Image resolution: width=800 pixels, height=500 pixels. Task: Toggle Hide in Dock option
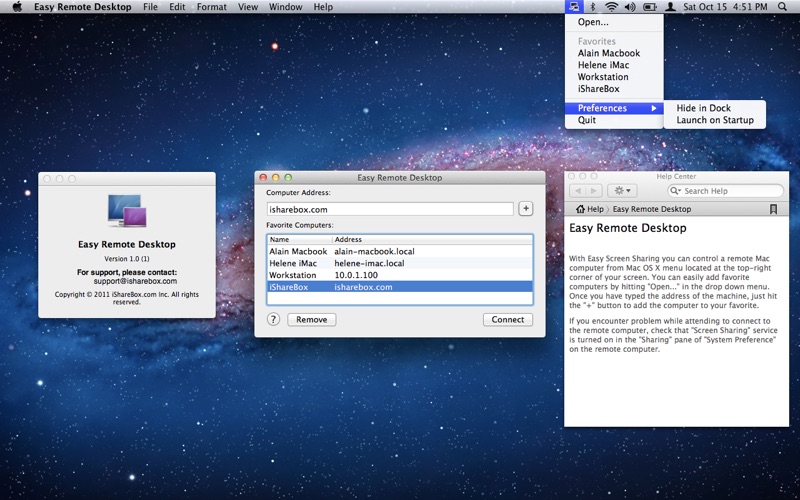[714, 108]
